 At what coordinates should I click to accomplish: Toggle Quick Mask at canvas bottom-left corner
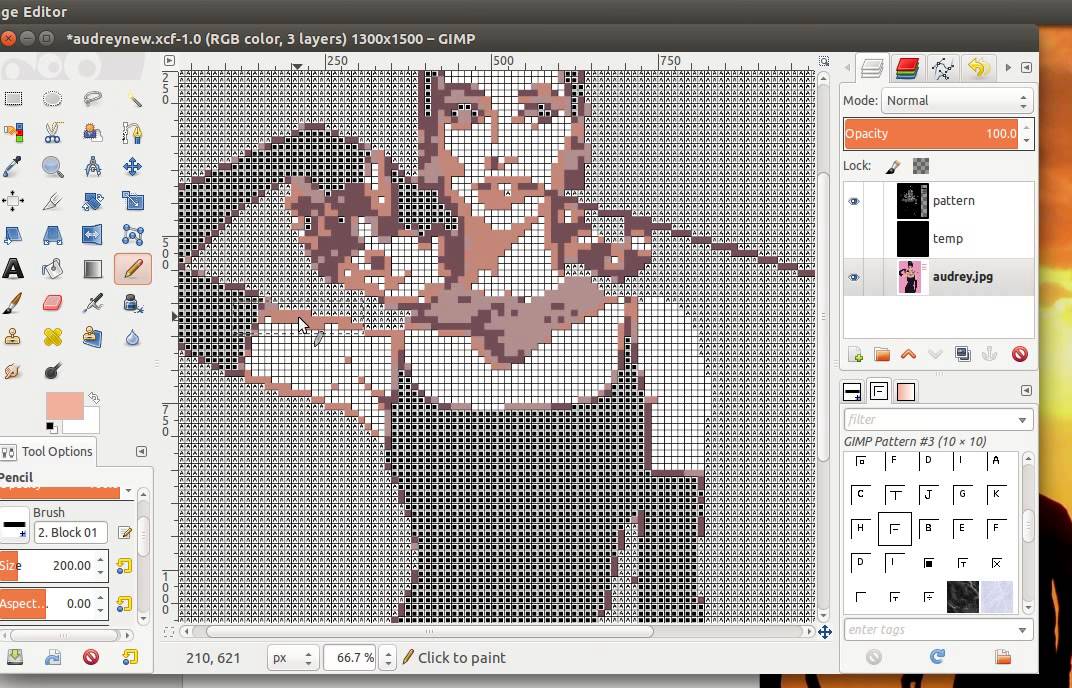click(169, 631)
